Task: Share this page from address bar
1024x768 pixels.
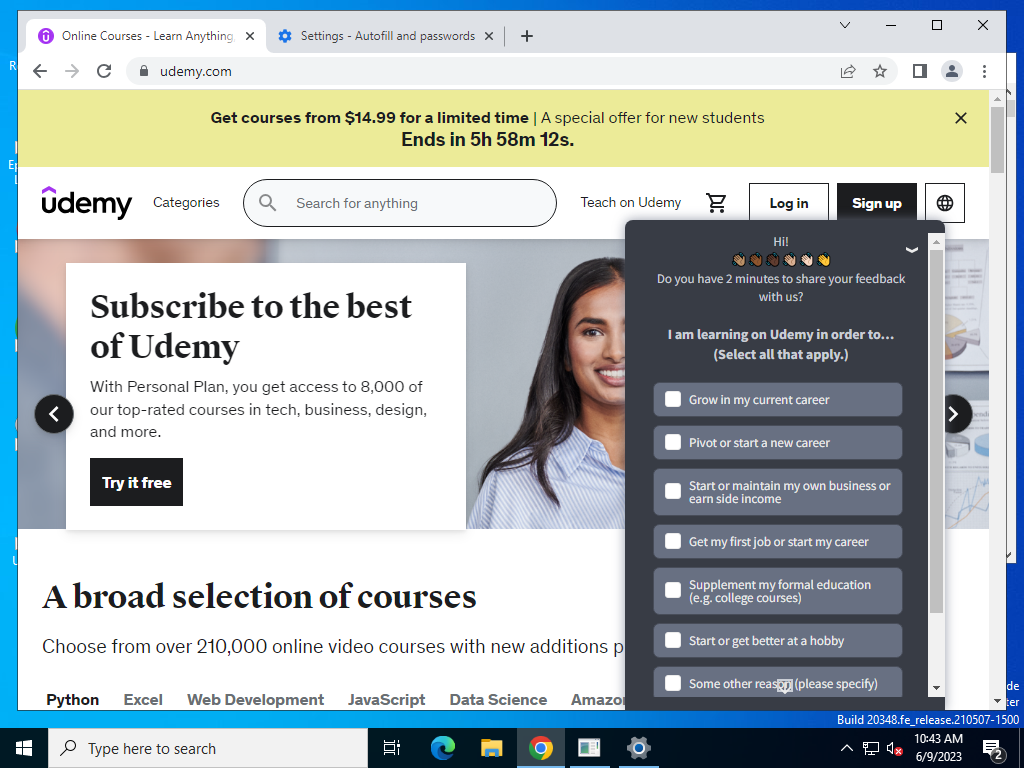Action: (x=848, y=71)
